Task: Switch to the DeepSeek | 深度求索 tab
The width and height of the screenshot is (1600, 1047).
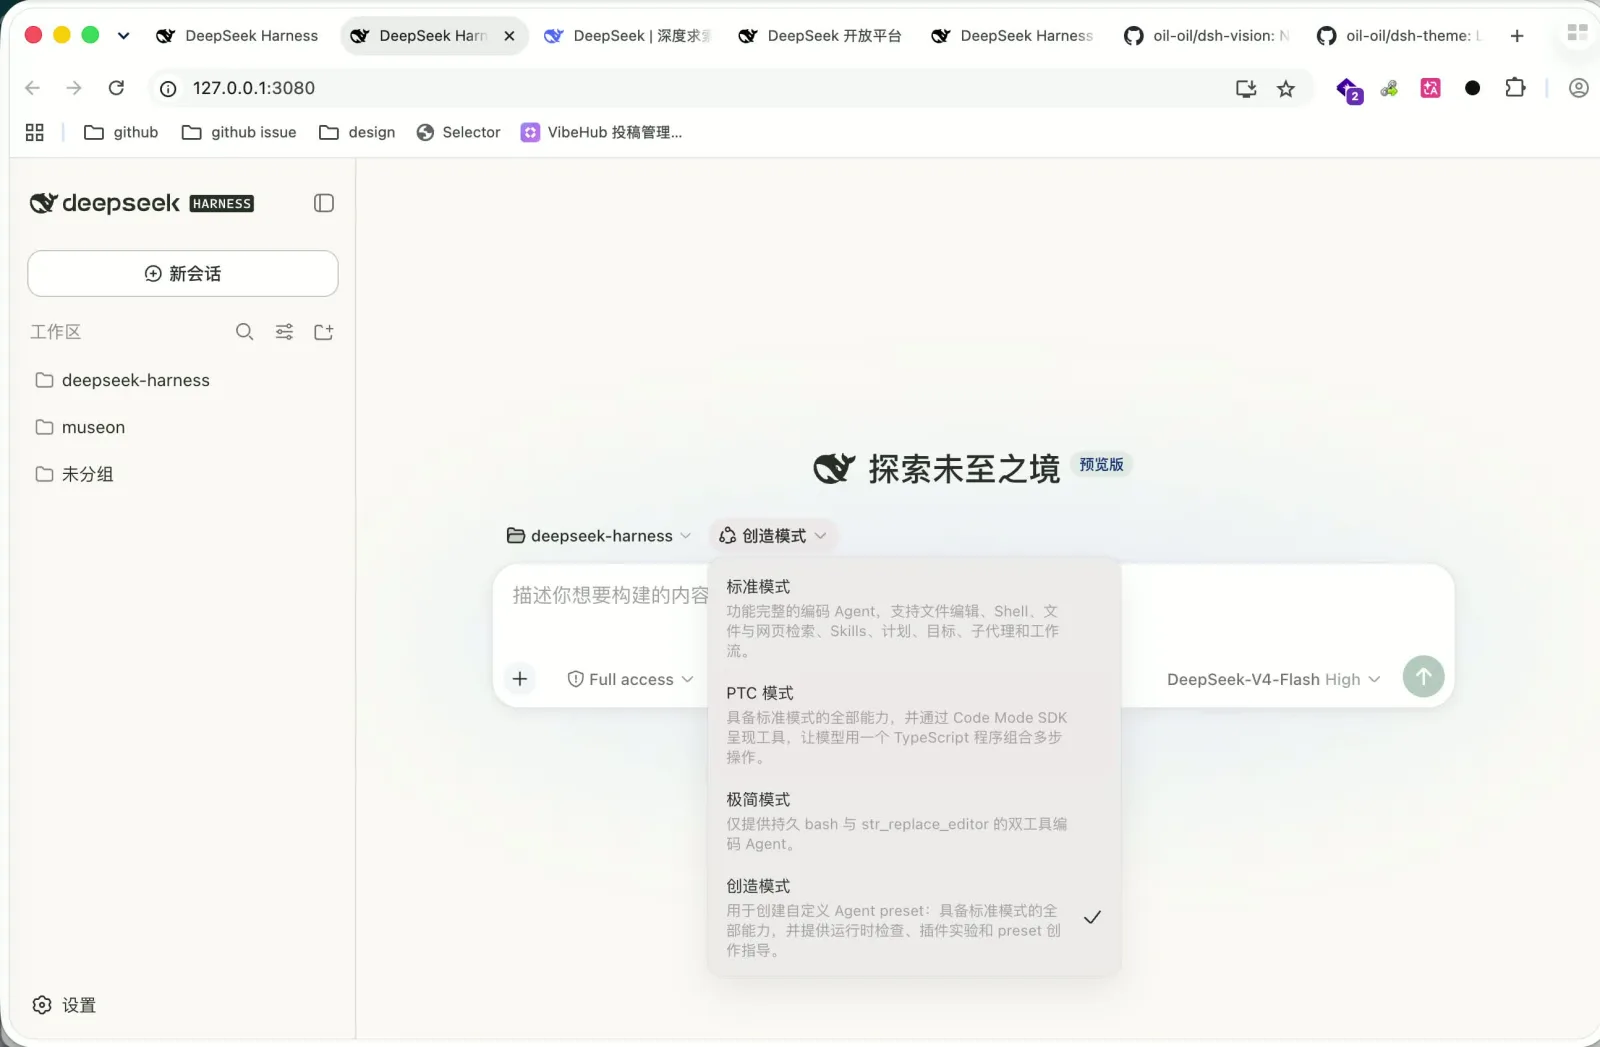Action: coord(628,36)
